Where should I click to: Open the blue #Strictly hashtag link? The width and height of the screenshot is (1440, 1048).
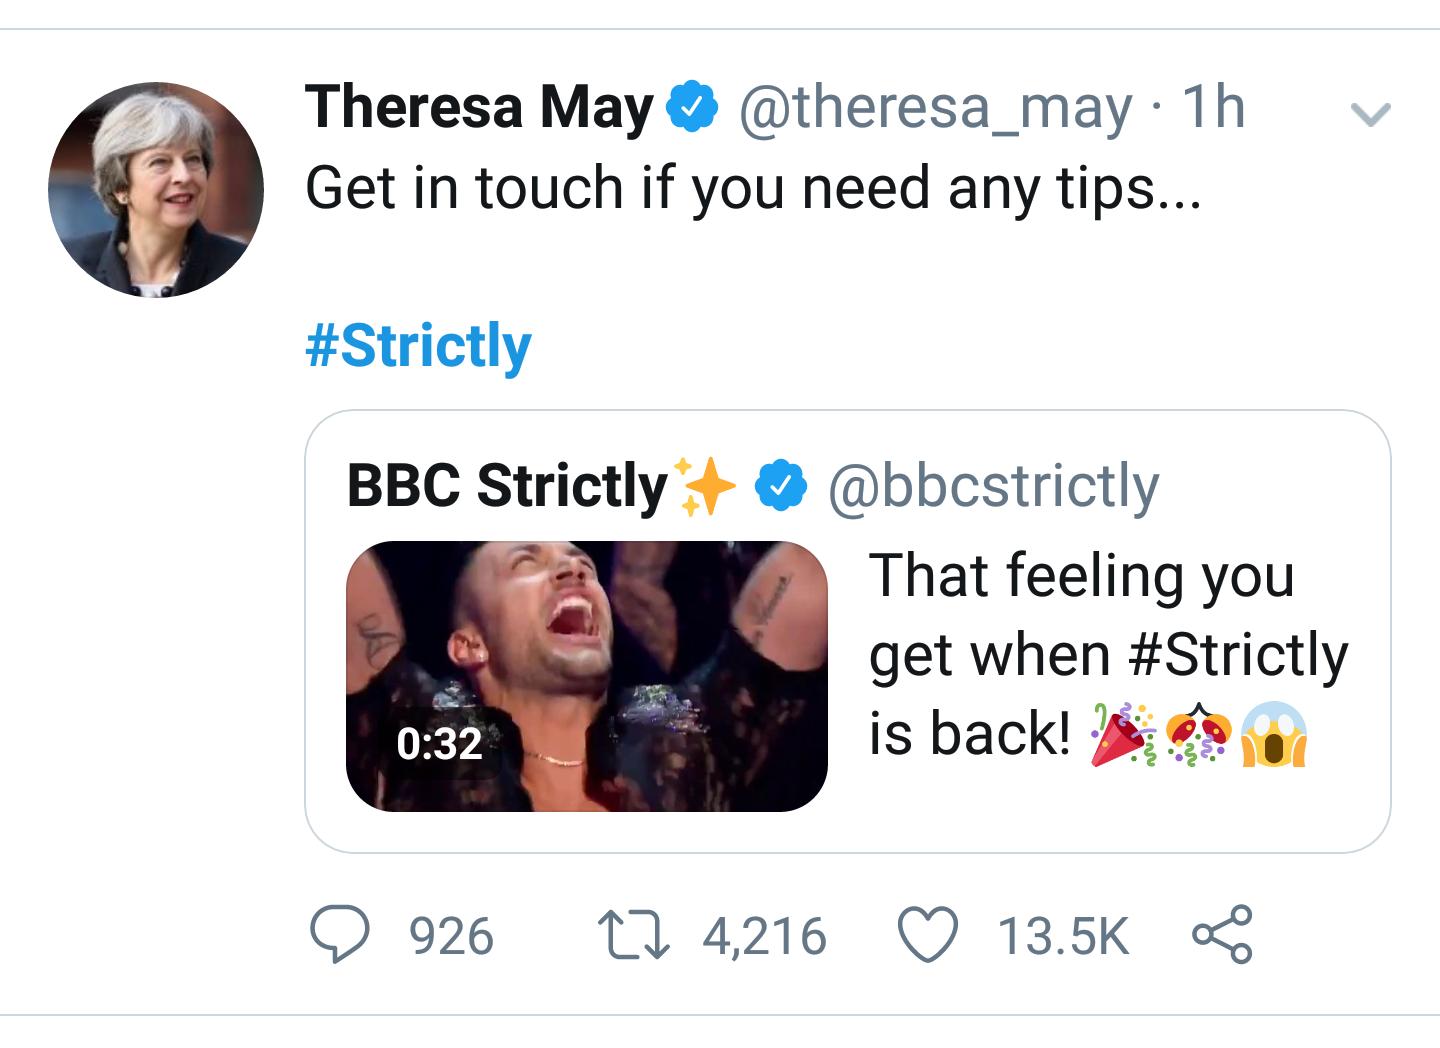click(418, 346)
